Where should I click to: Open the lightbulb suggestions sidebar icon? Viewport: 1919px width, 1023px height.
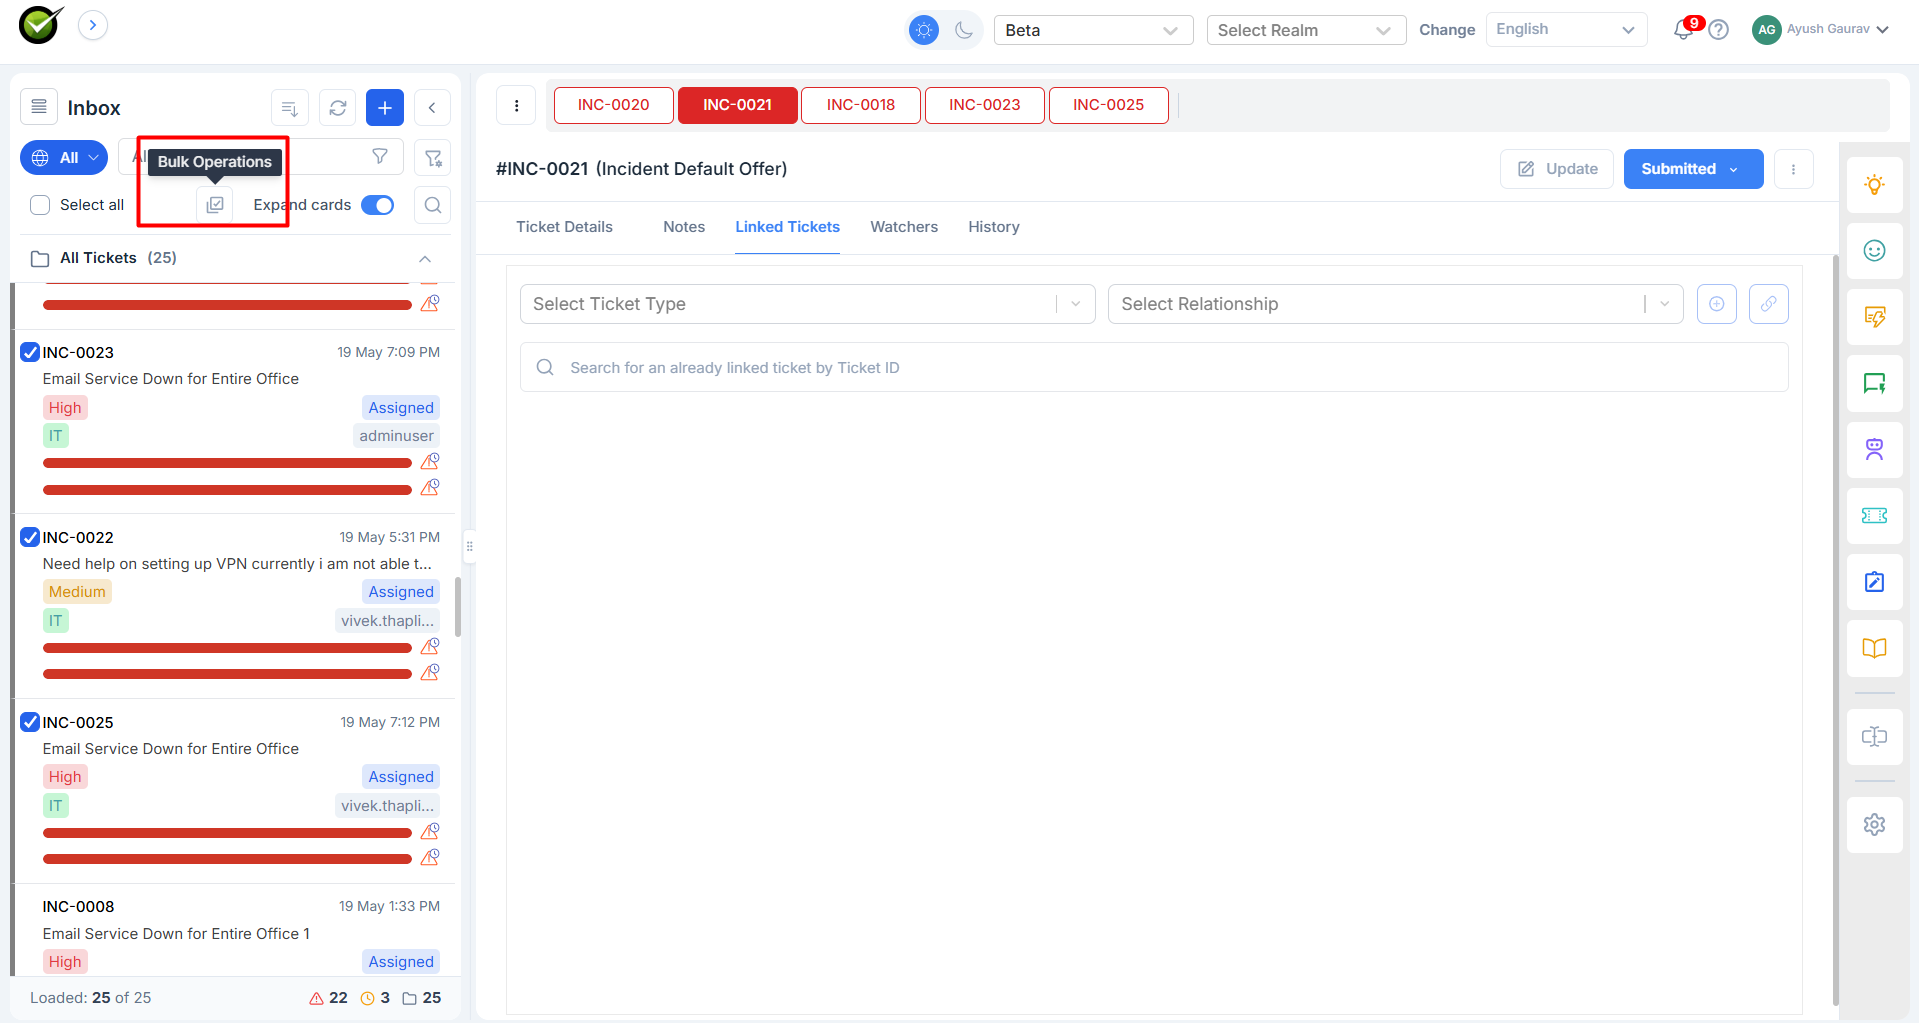tap(1874, 185)
